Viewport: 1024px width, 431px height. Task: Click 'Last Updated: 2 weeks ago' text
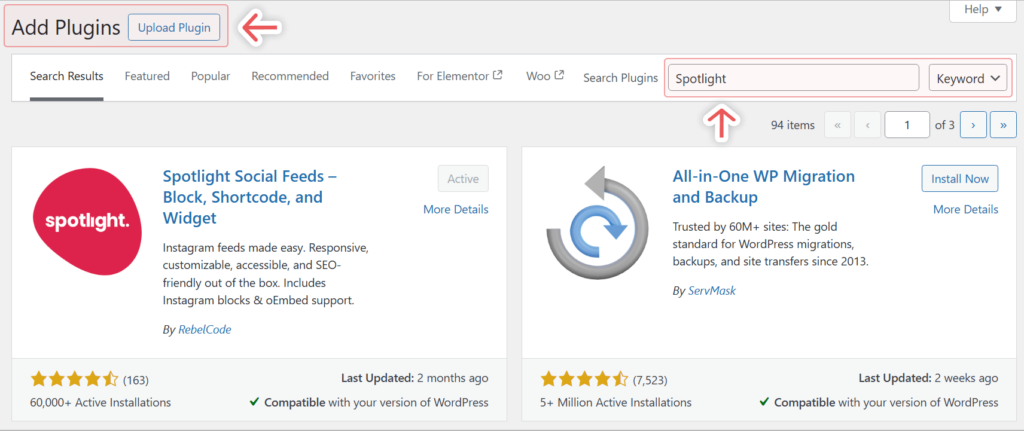point(929,377)
